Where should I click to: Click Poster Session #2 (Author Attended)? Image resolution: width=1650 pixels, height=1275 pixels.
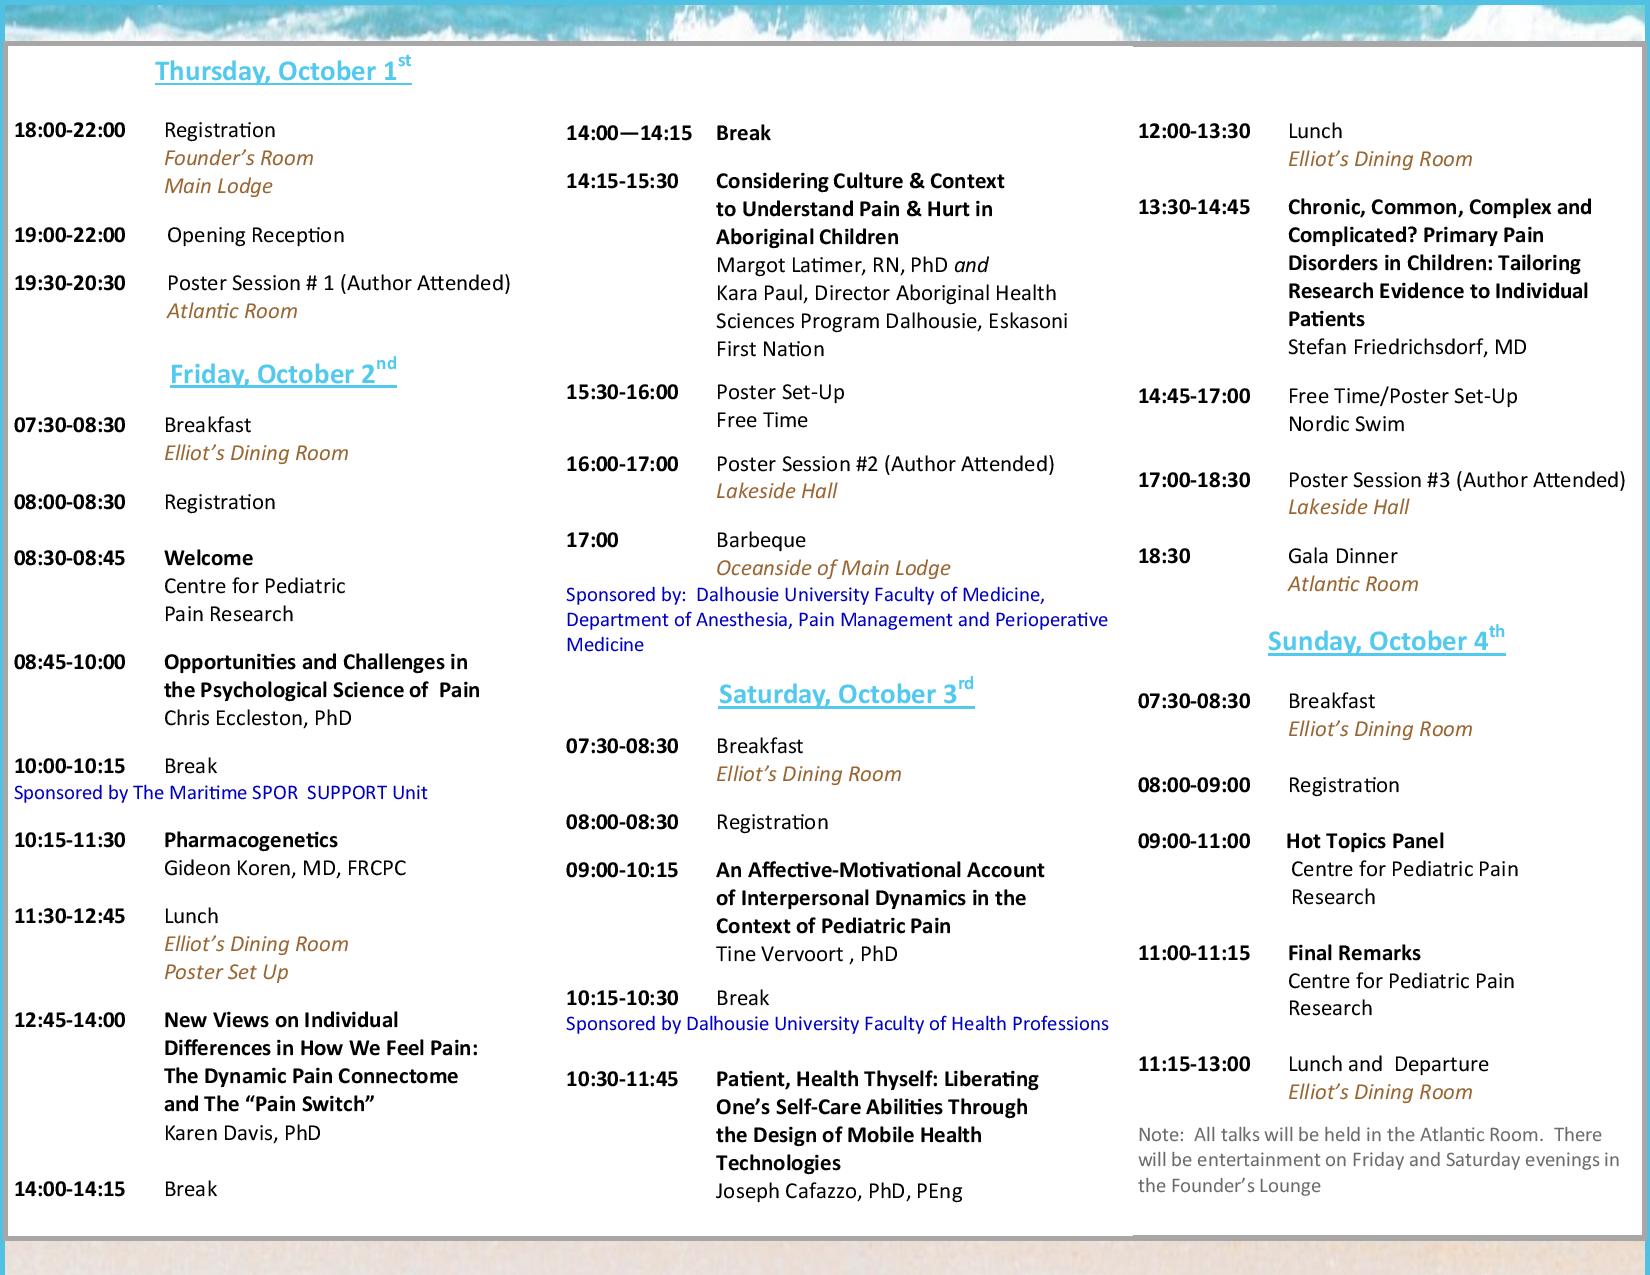pos(885,464)
